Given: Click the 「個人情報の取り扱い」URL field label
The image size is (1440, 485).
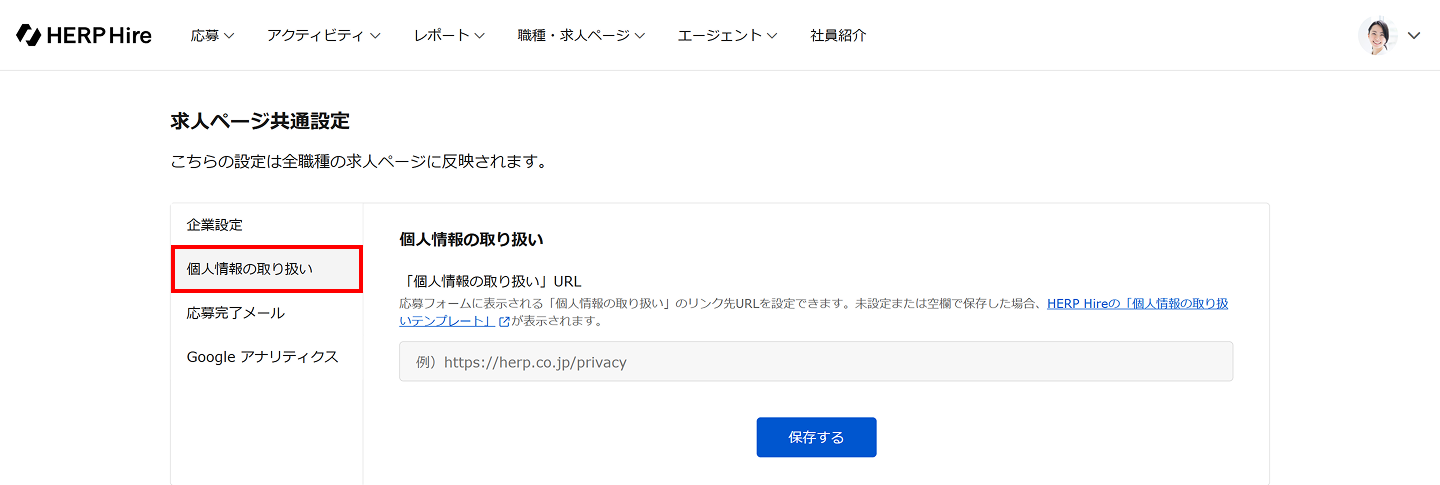Looking at the screenshot, I should tap(490, 281).
